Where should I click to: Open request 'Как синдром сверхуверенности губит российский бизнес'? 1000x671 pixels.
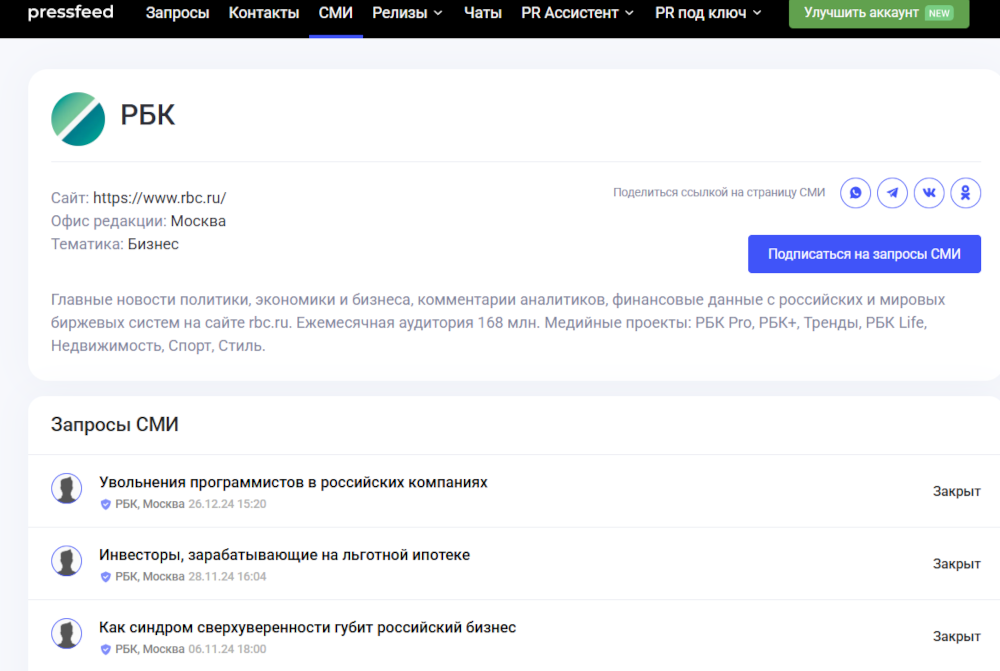(307, 628)
